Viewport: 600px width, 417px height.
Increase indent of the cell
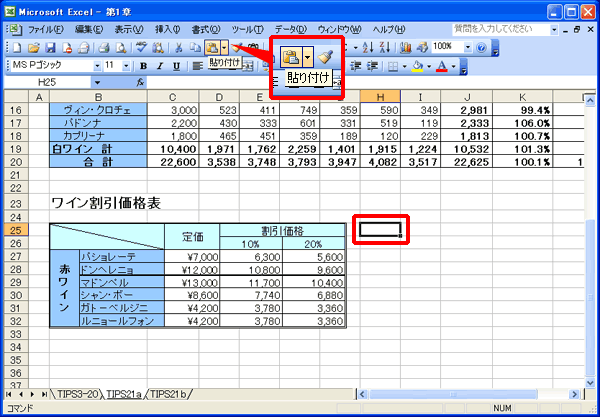372,67
